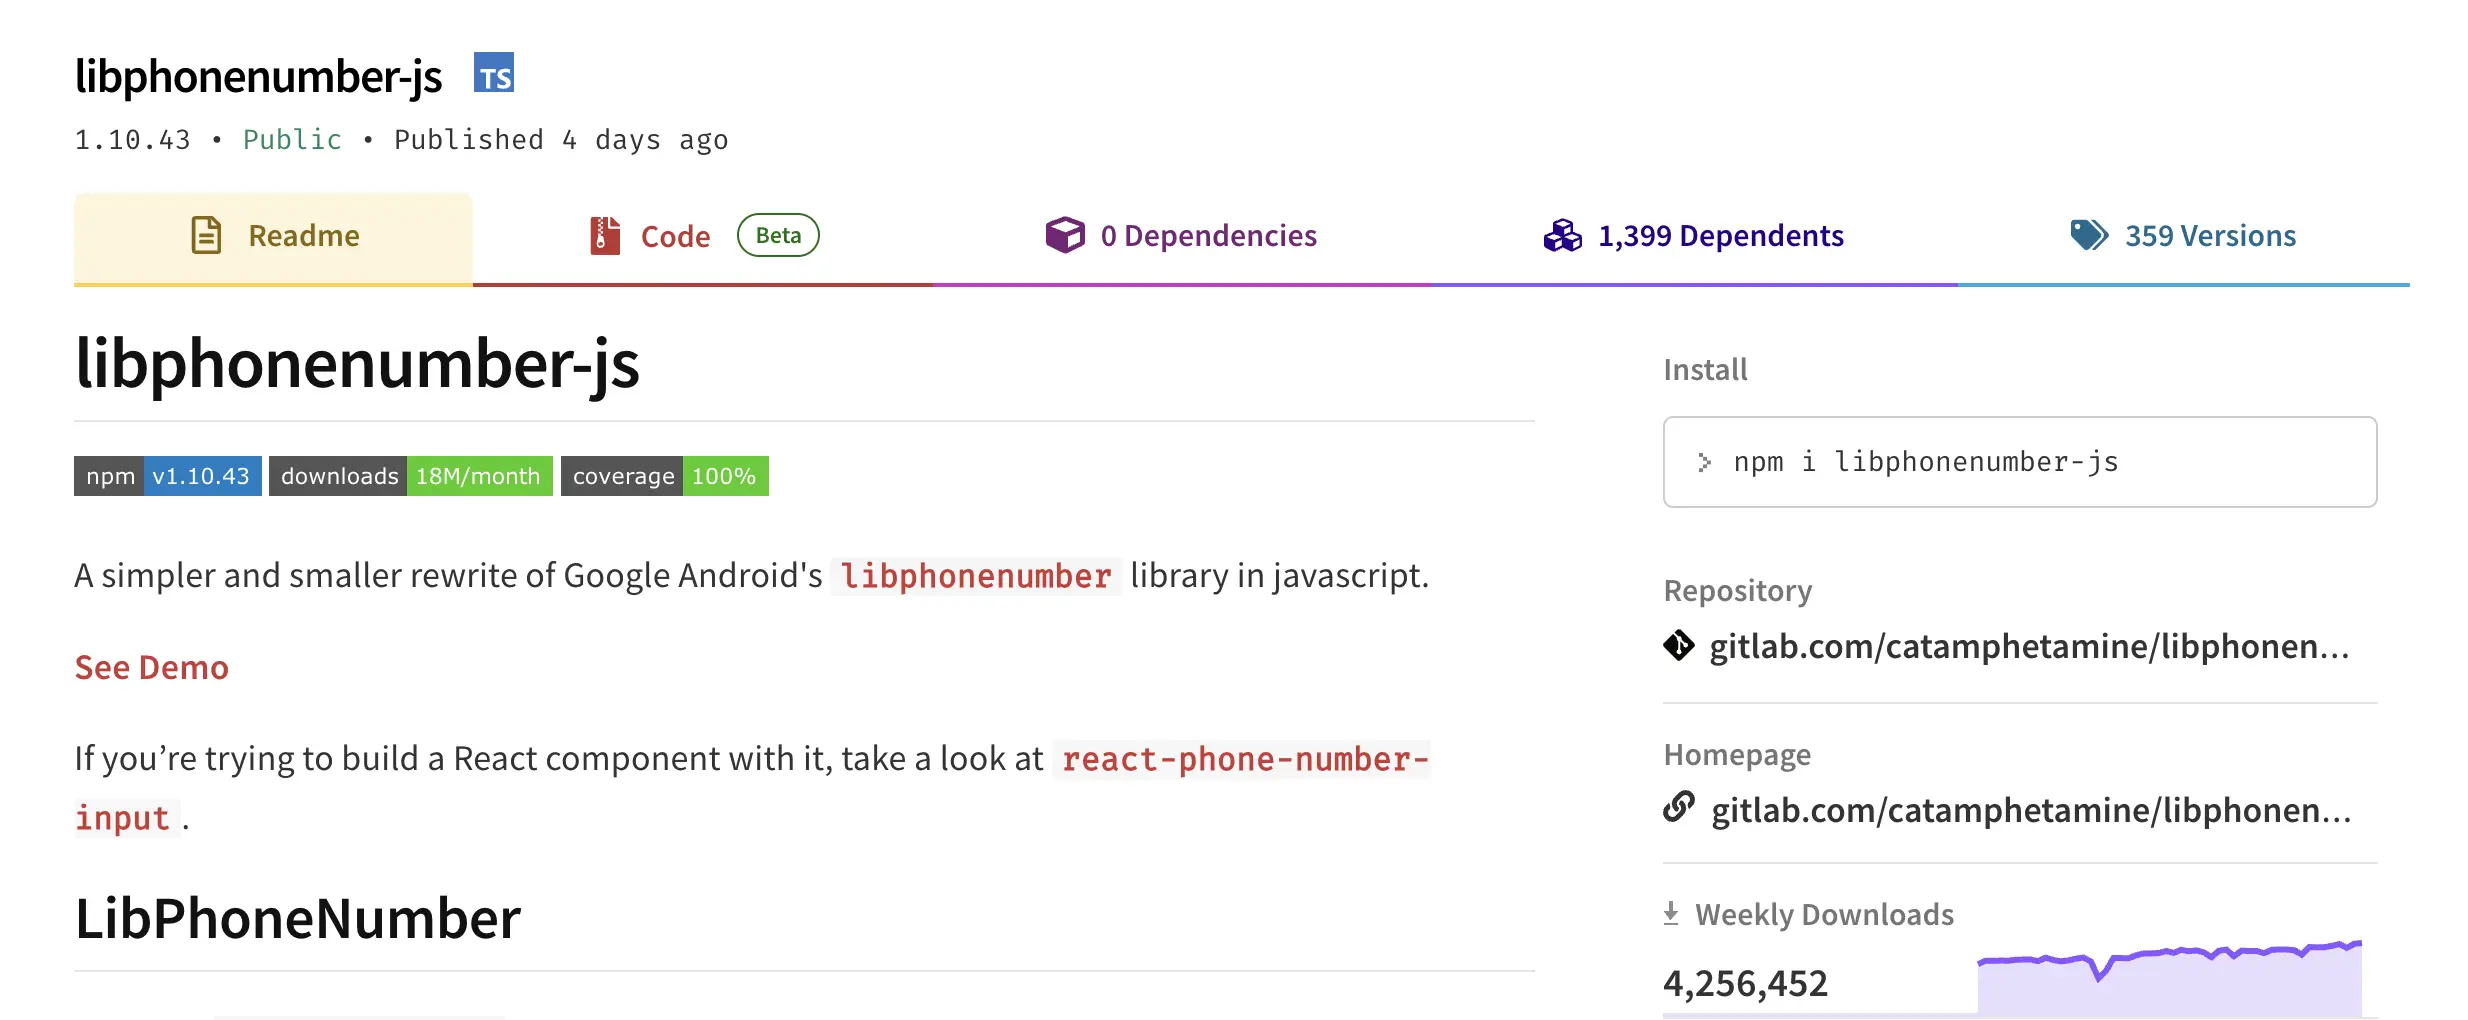The image size is (2468, 1020).
Task: Click the npm v1.10.43 version badge
Action: click(167, 476)
